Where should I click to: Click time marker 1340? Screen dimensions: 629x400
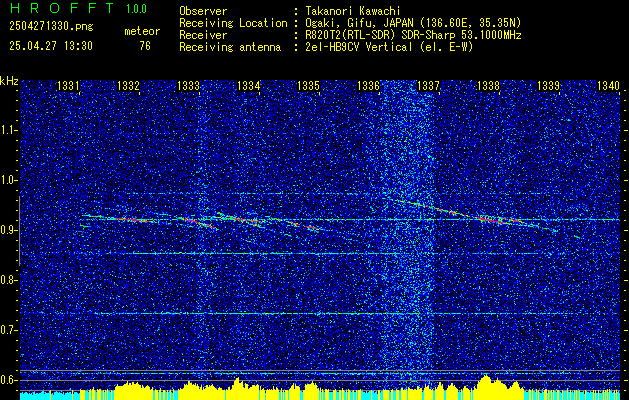click(609, 86)
